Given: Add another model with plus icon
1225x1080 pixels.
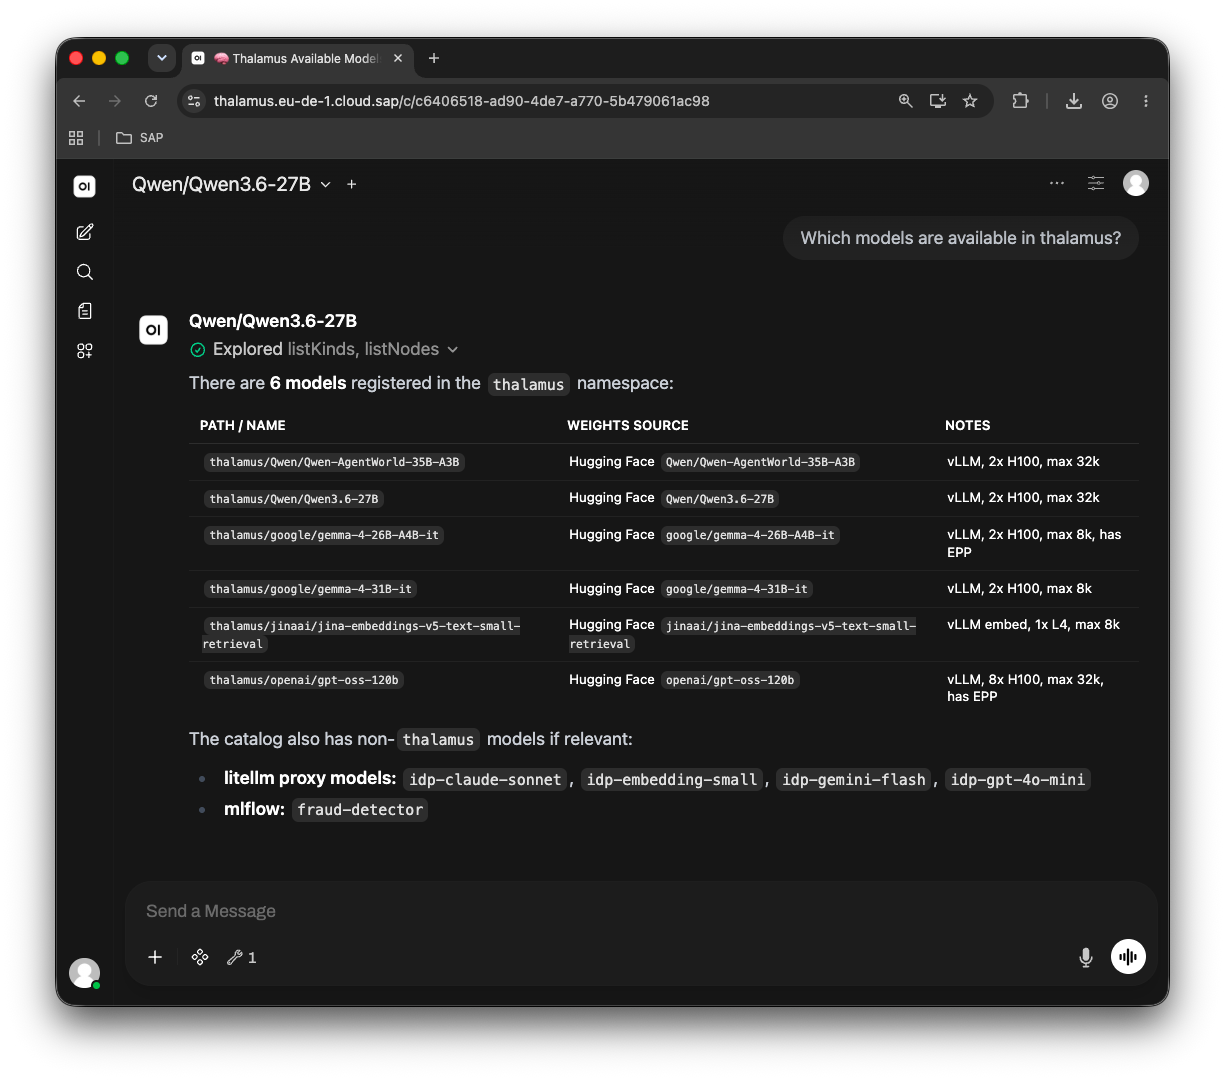Looking at the screenshot, I should [x=352, y=184].
